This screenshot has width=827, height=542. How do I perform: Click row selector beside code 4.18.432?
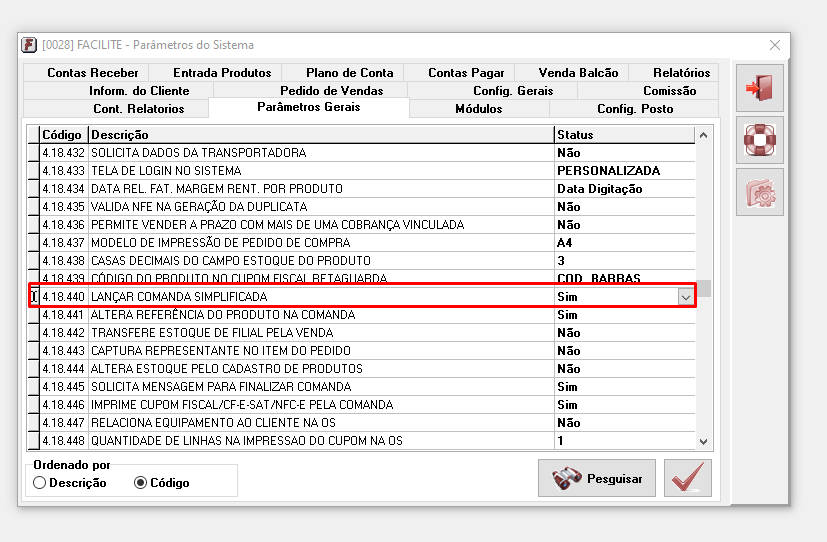click(34, 153)
